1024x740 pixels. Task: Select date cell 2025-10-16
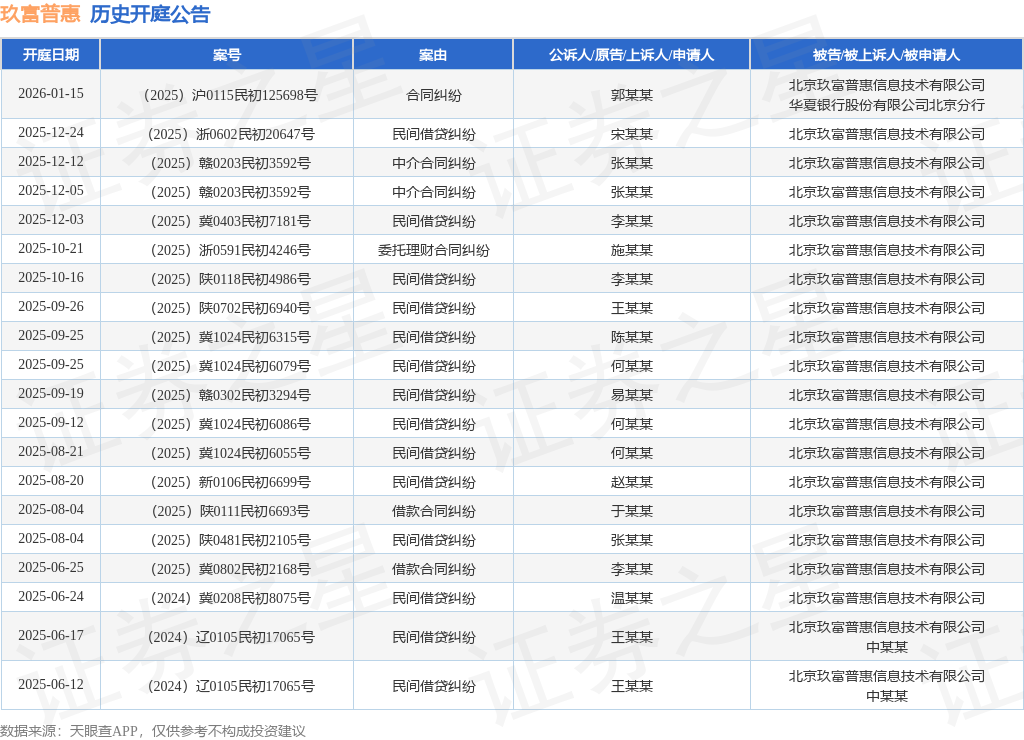[51, 277]
